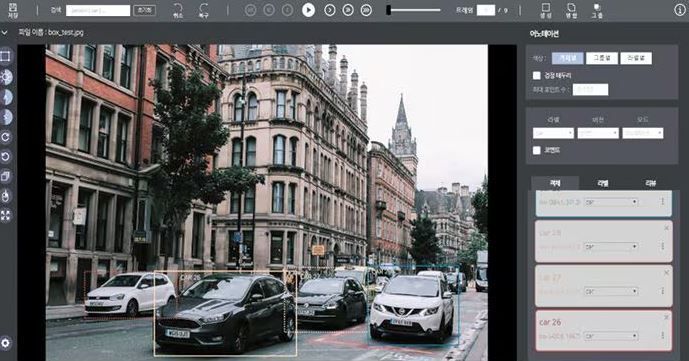
Task: Open the class dropdown on car 26 card
Action: click(611, 336)
